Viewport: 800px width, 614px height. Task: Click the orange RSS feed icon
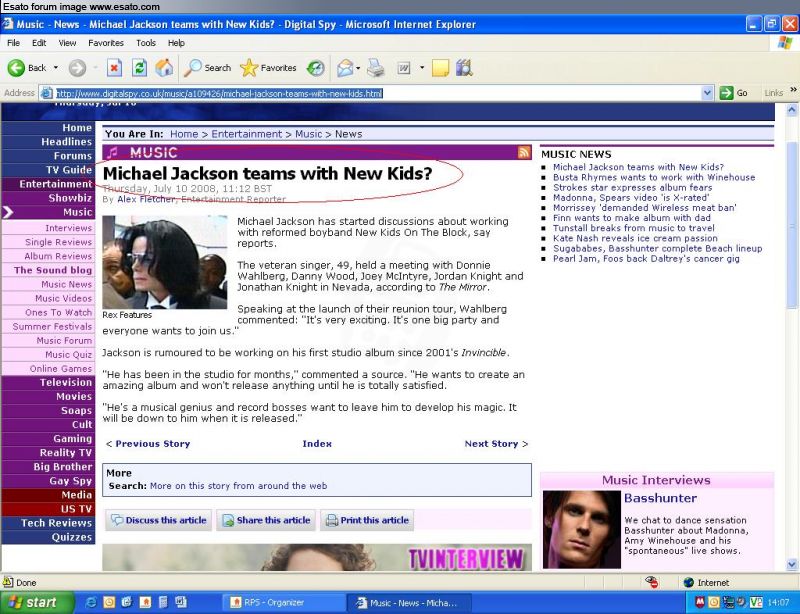coord(524,152)
